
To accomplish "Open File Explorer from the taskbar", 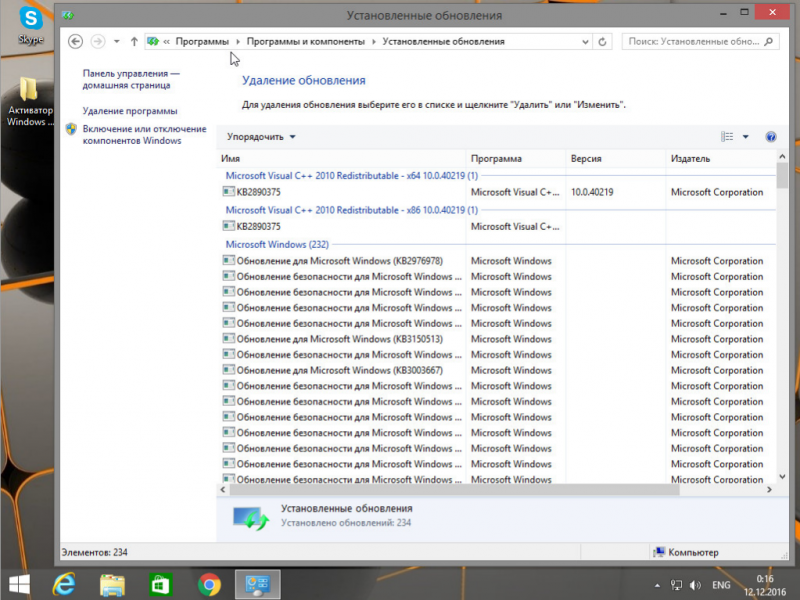I will pos(112,585).
